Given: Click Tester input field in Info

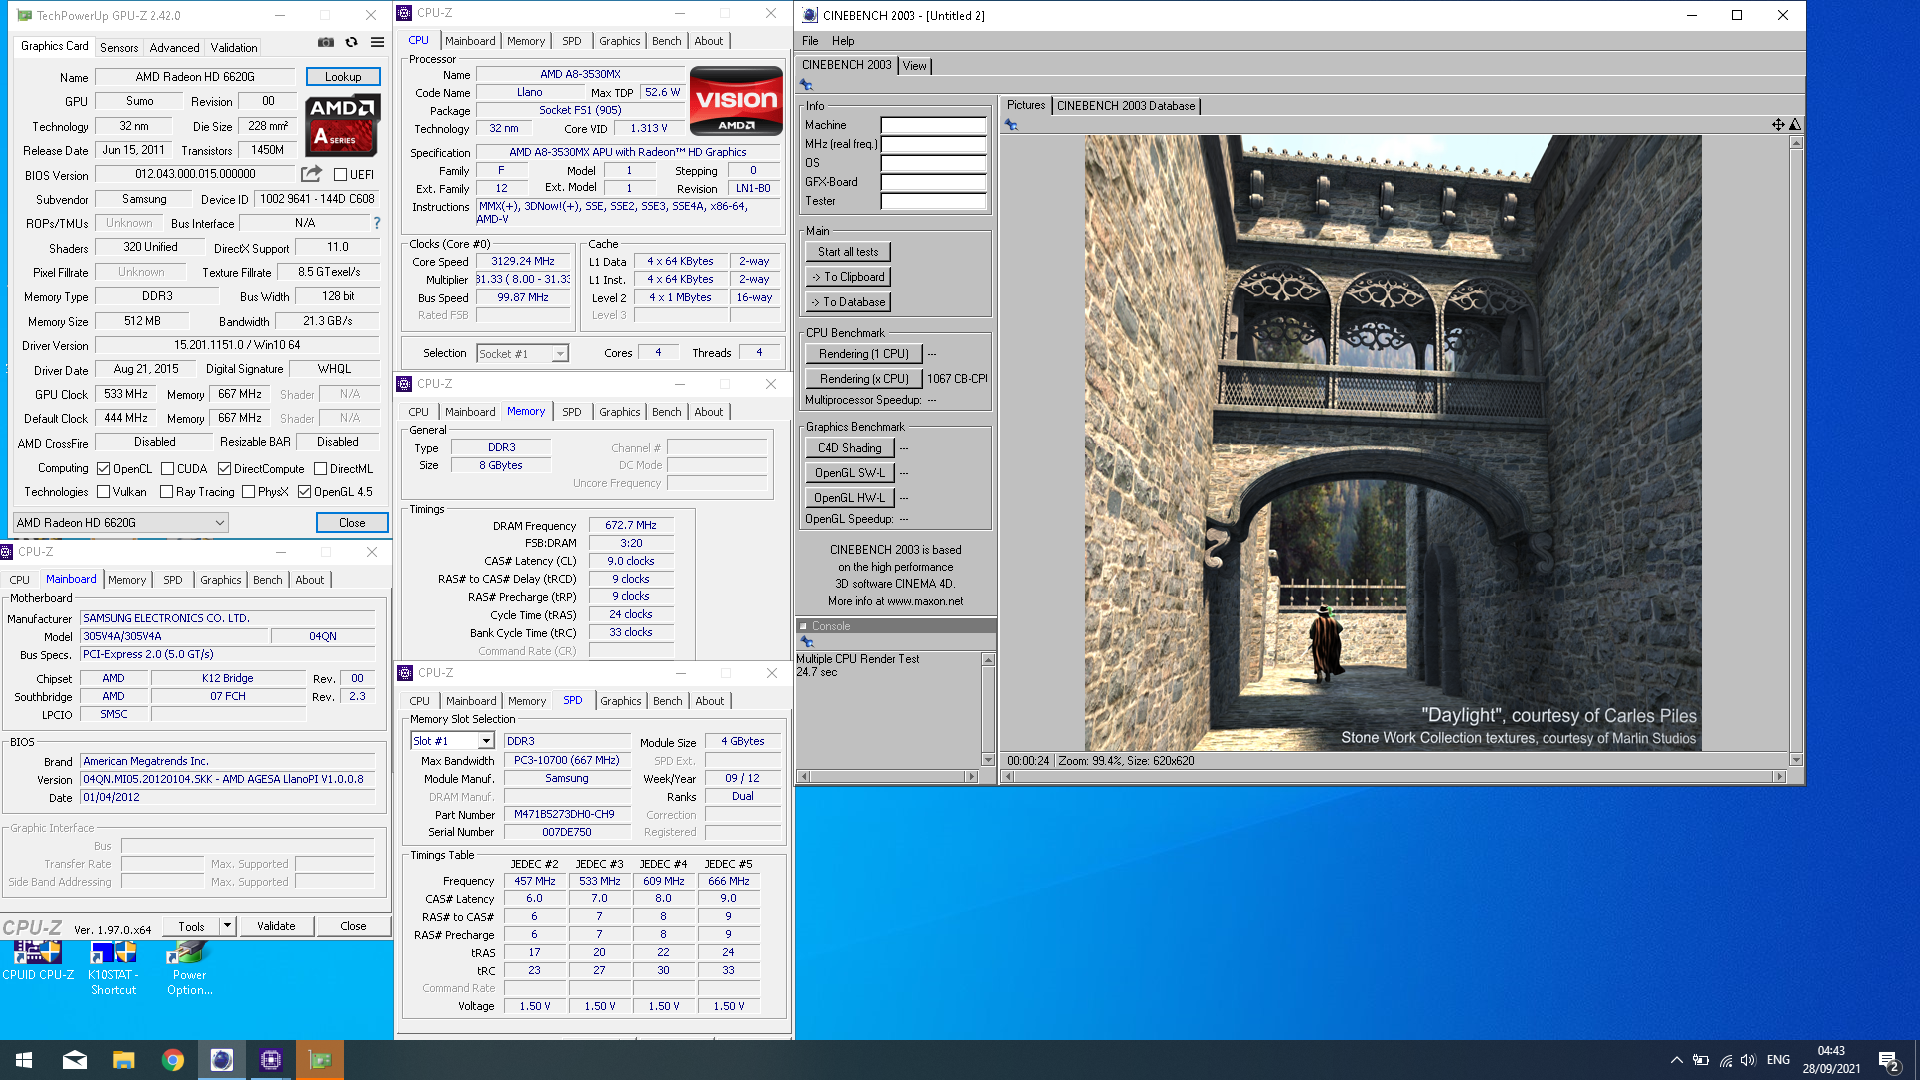Looking at the screenshot, I should 933,201.
